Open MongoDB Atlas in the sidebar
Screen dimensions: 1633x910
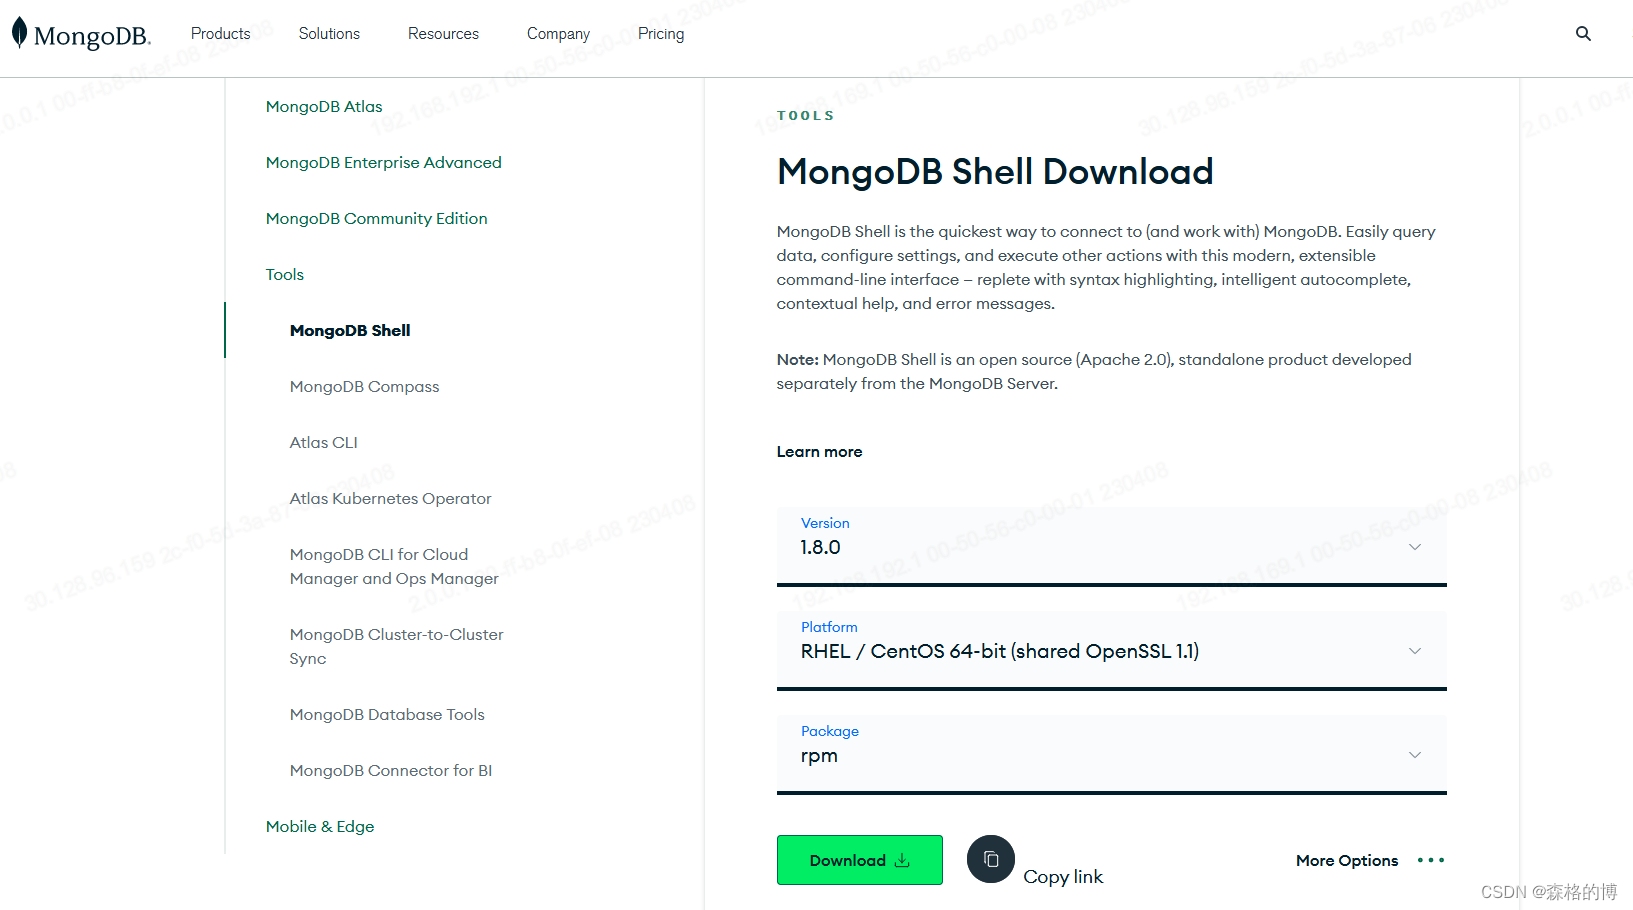(x=324, y=106)
